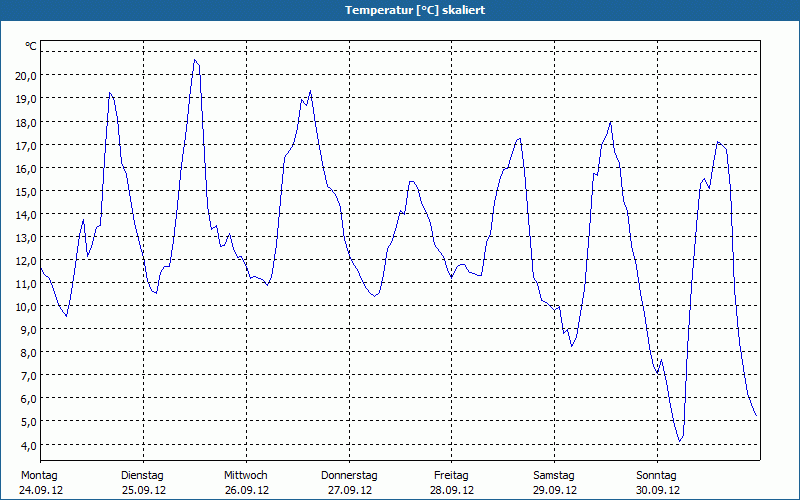
Task: Click the Samstag day label
Action: tap(554, 476)
